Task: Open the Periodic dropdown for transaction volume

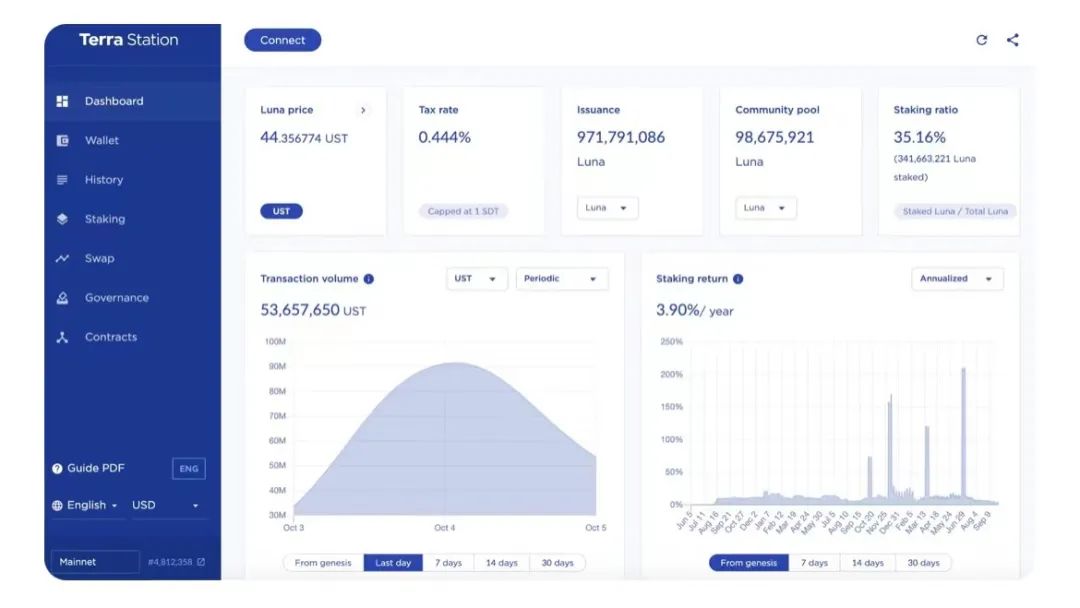Action: (561, 279)
